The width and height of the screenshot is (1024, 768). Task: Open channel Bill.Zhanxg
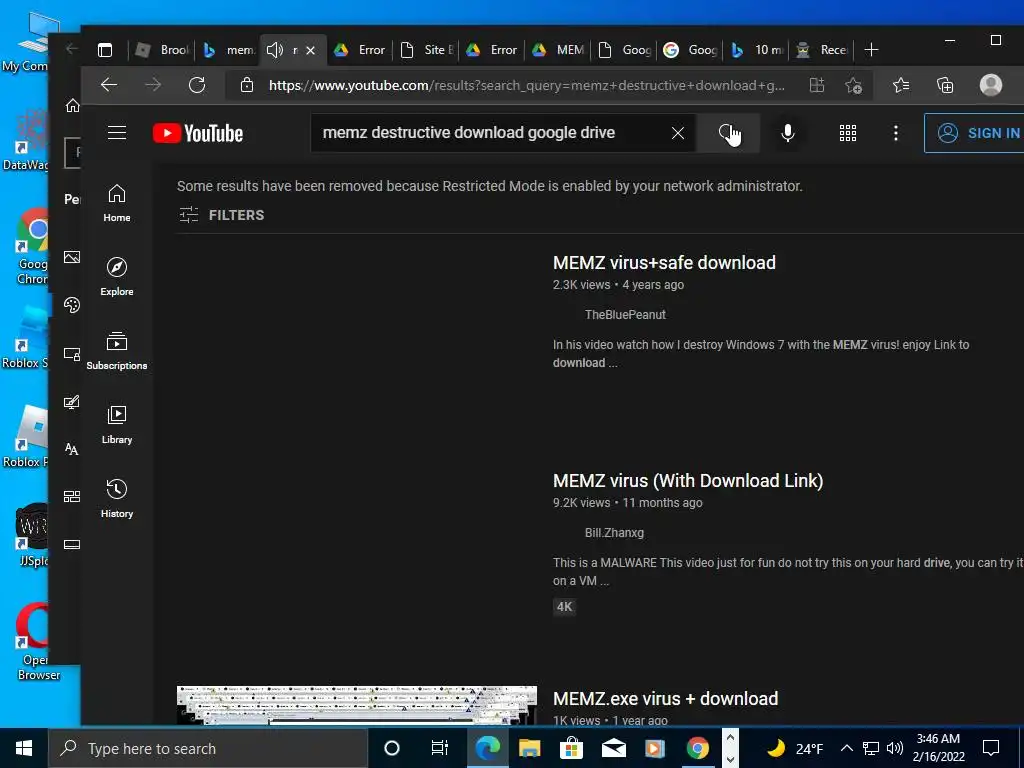click(614, 533)
